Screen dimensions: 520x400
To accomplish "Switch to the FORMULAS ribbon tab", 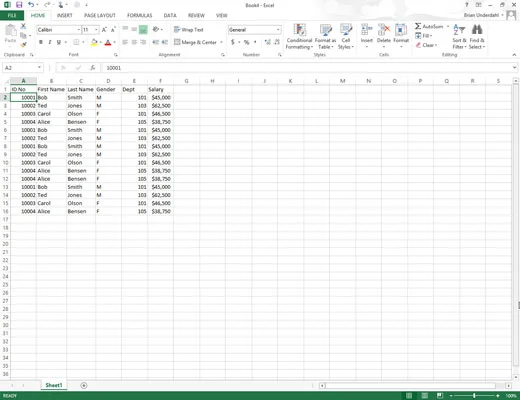I will click(140, 15).
